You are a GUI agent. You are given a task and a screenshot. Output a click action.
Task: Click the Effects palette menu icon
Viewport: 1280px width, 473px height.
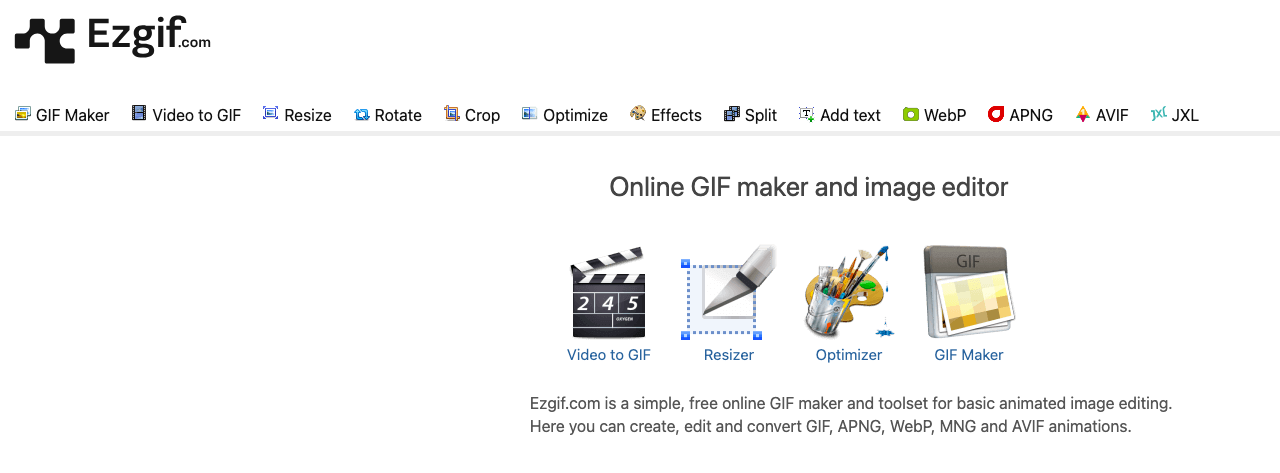(638, 114)
